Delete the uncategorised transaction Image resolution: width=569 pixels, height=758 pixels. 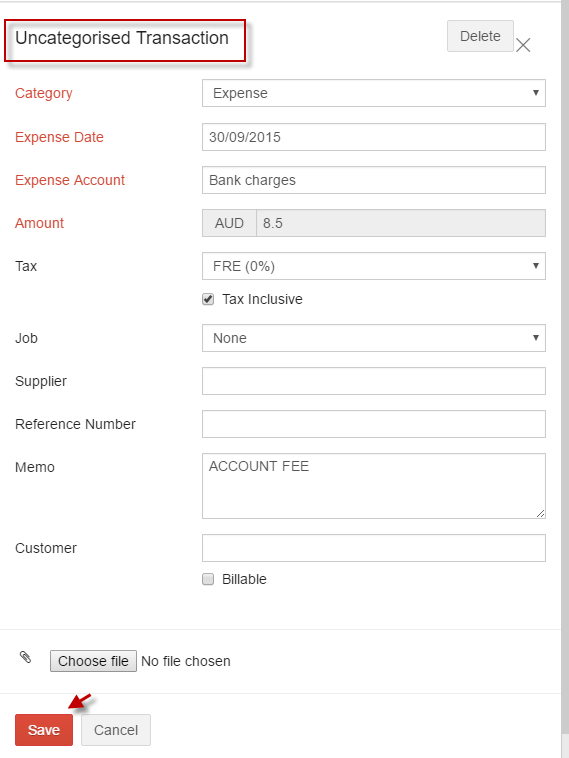480,36
